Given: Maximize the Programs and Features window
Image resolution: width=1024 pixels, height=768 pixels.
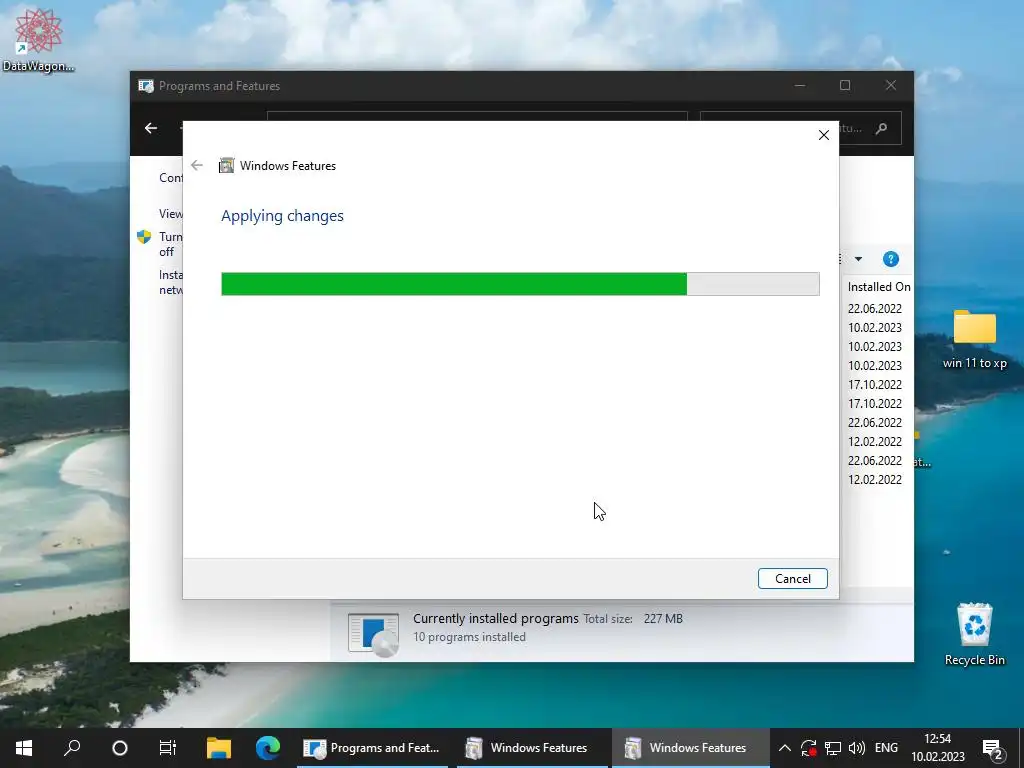Looking at the screenshot, I should 844,86.
